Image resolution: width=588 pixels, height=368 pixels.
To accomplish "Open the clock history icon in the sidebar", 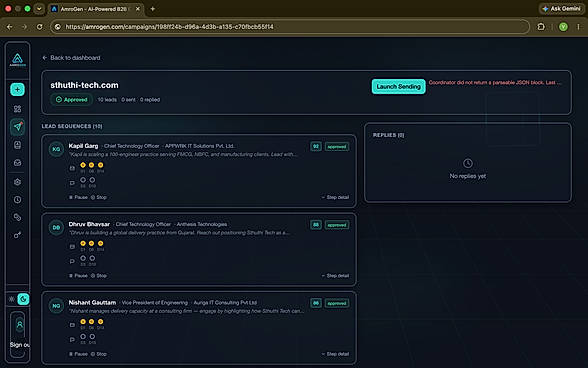I will [17, 200].
